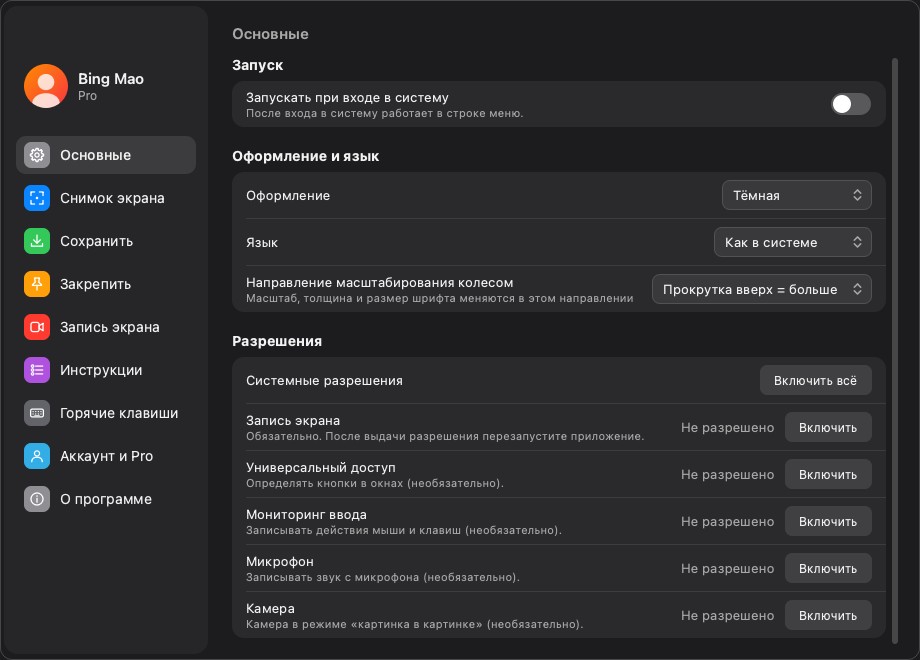Open the Снимок экрана settings section
This screenshot has height=660, width=920.
[106, 198]
